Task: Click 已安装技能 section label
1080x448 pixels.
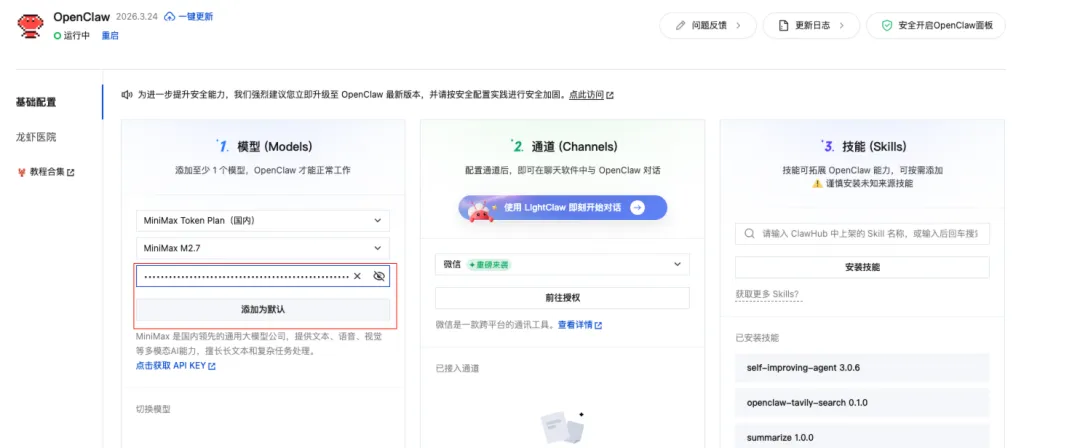Action: click(x=758, y=338)
